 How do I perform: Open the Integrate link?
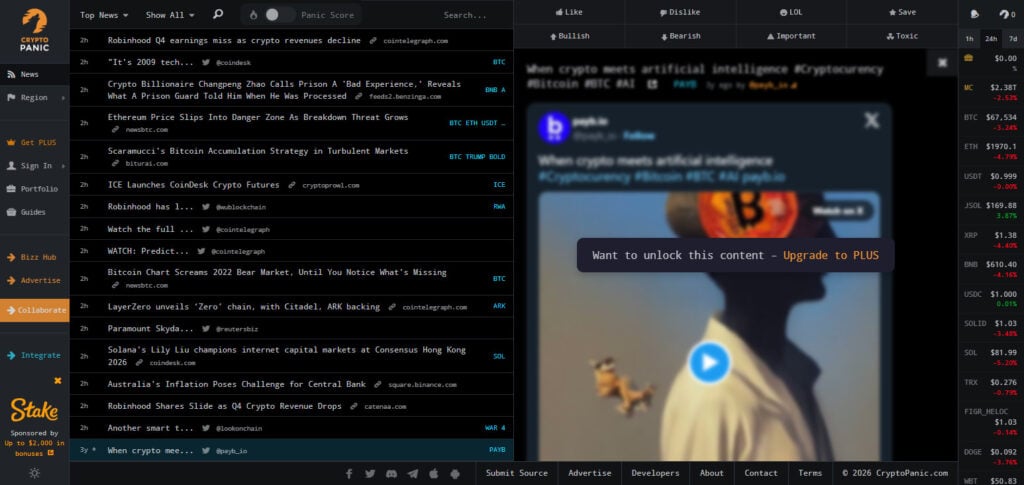[35, 355]
